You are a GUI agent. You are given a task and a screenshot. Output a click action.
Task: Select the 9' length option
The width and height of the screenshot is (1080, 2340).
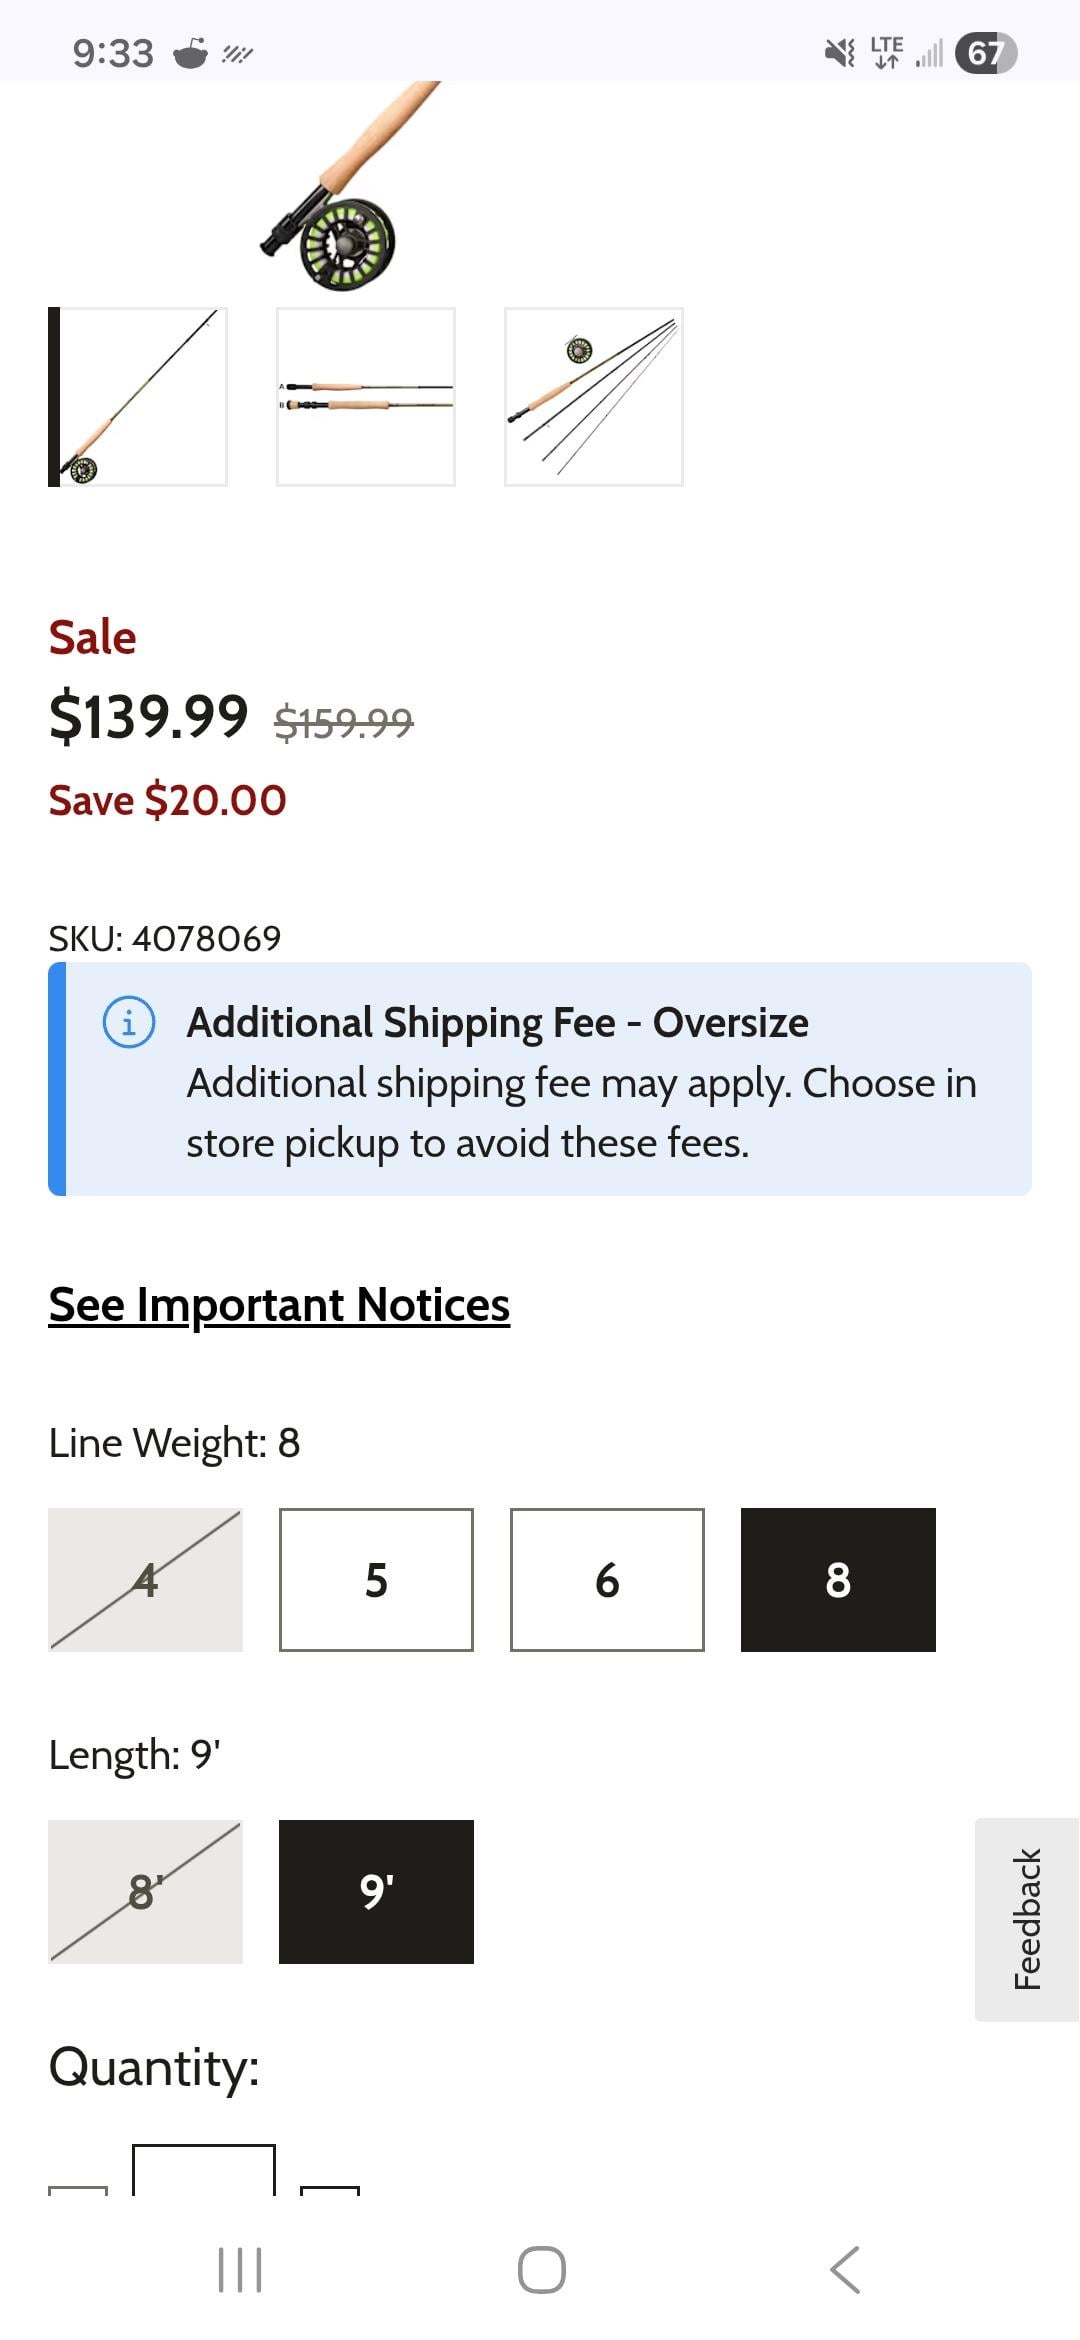376,1892
